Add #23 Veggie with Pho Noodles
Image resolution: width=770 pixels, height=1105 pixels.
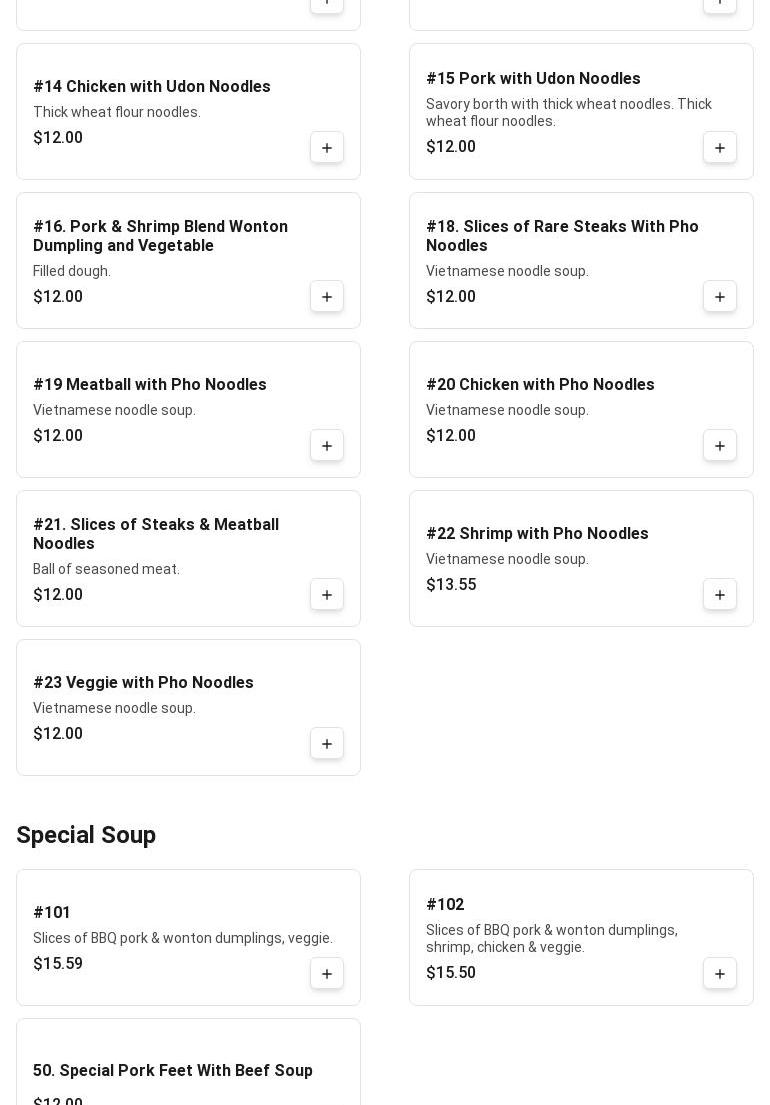[327, 744]
